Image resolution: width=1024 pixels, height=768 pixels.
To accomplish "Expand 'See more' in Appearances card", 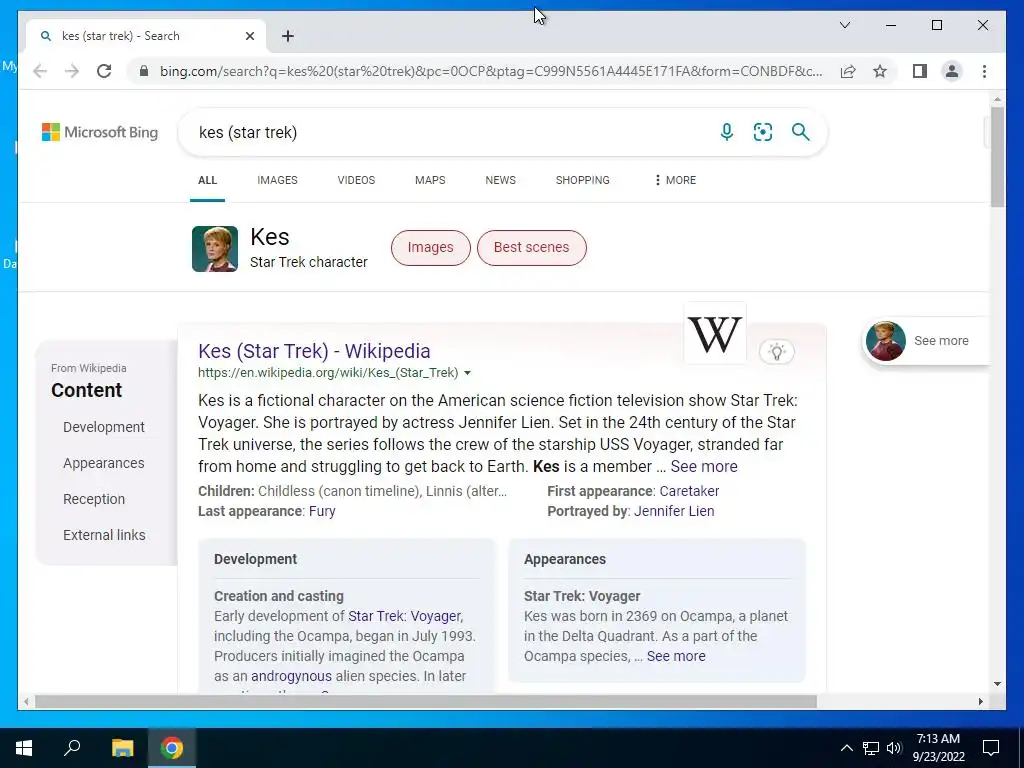I will [676, 656].
